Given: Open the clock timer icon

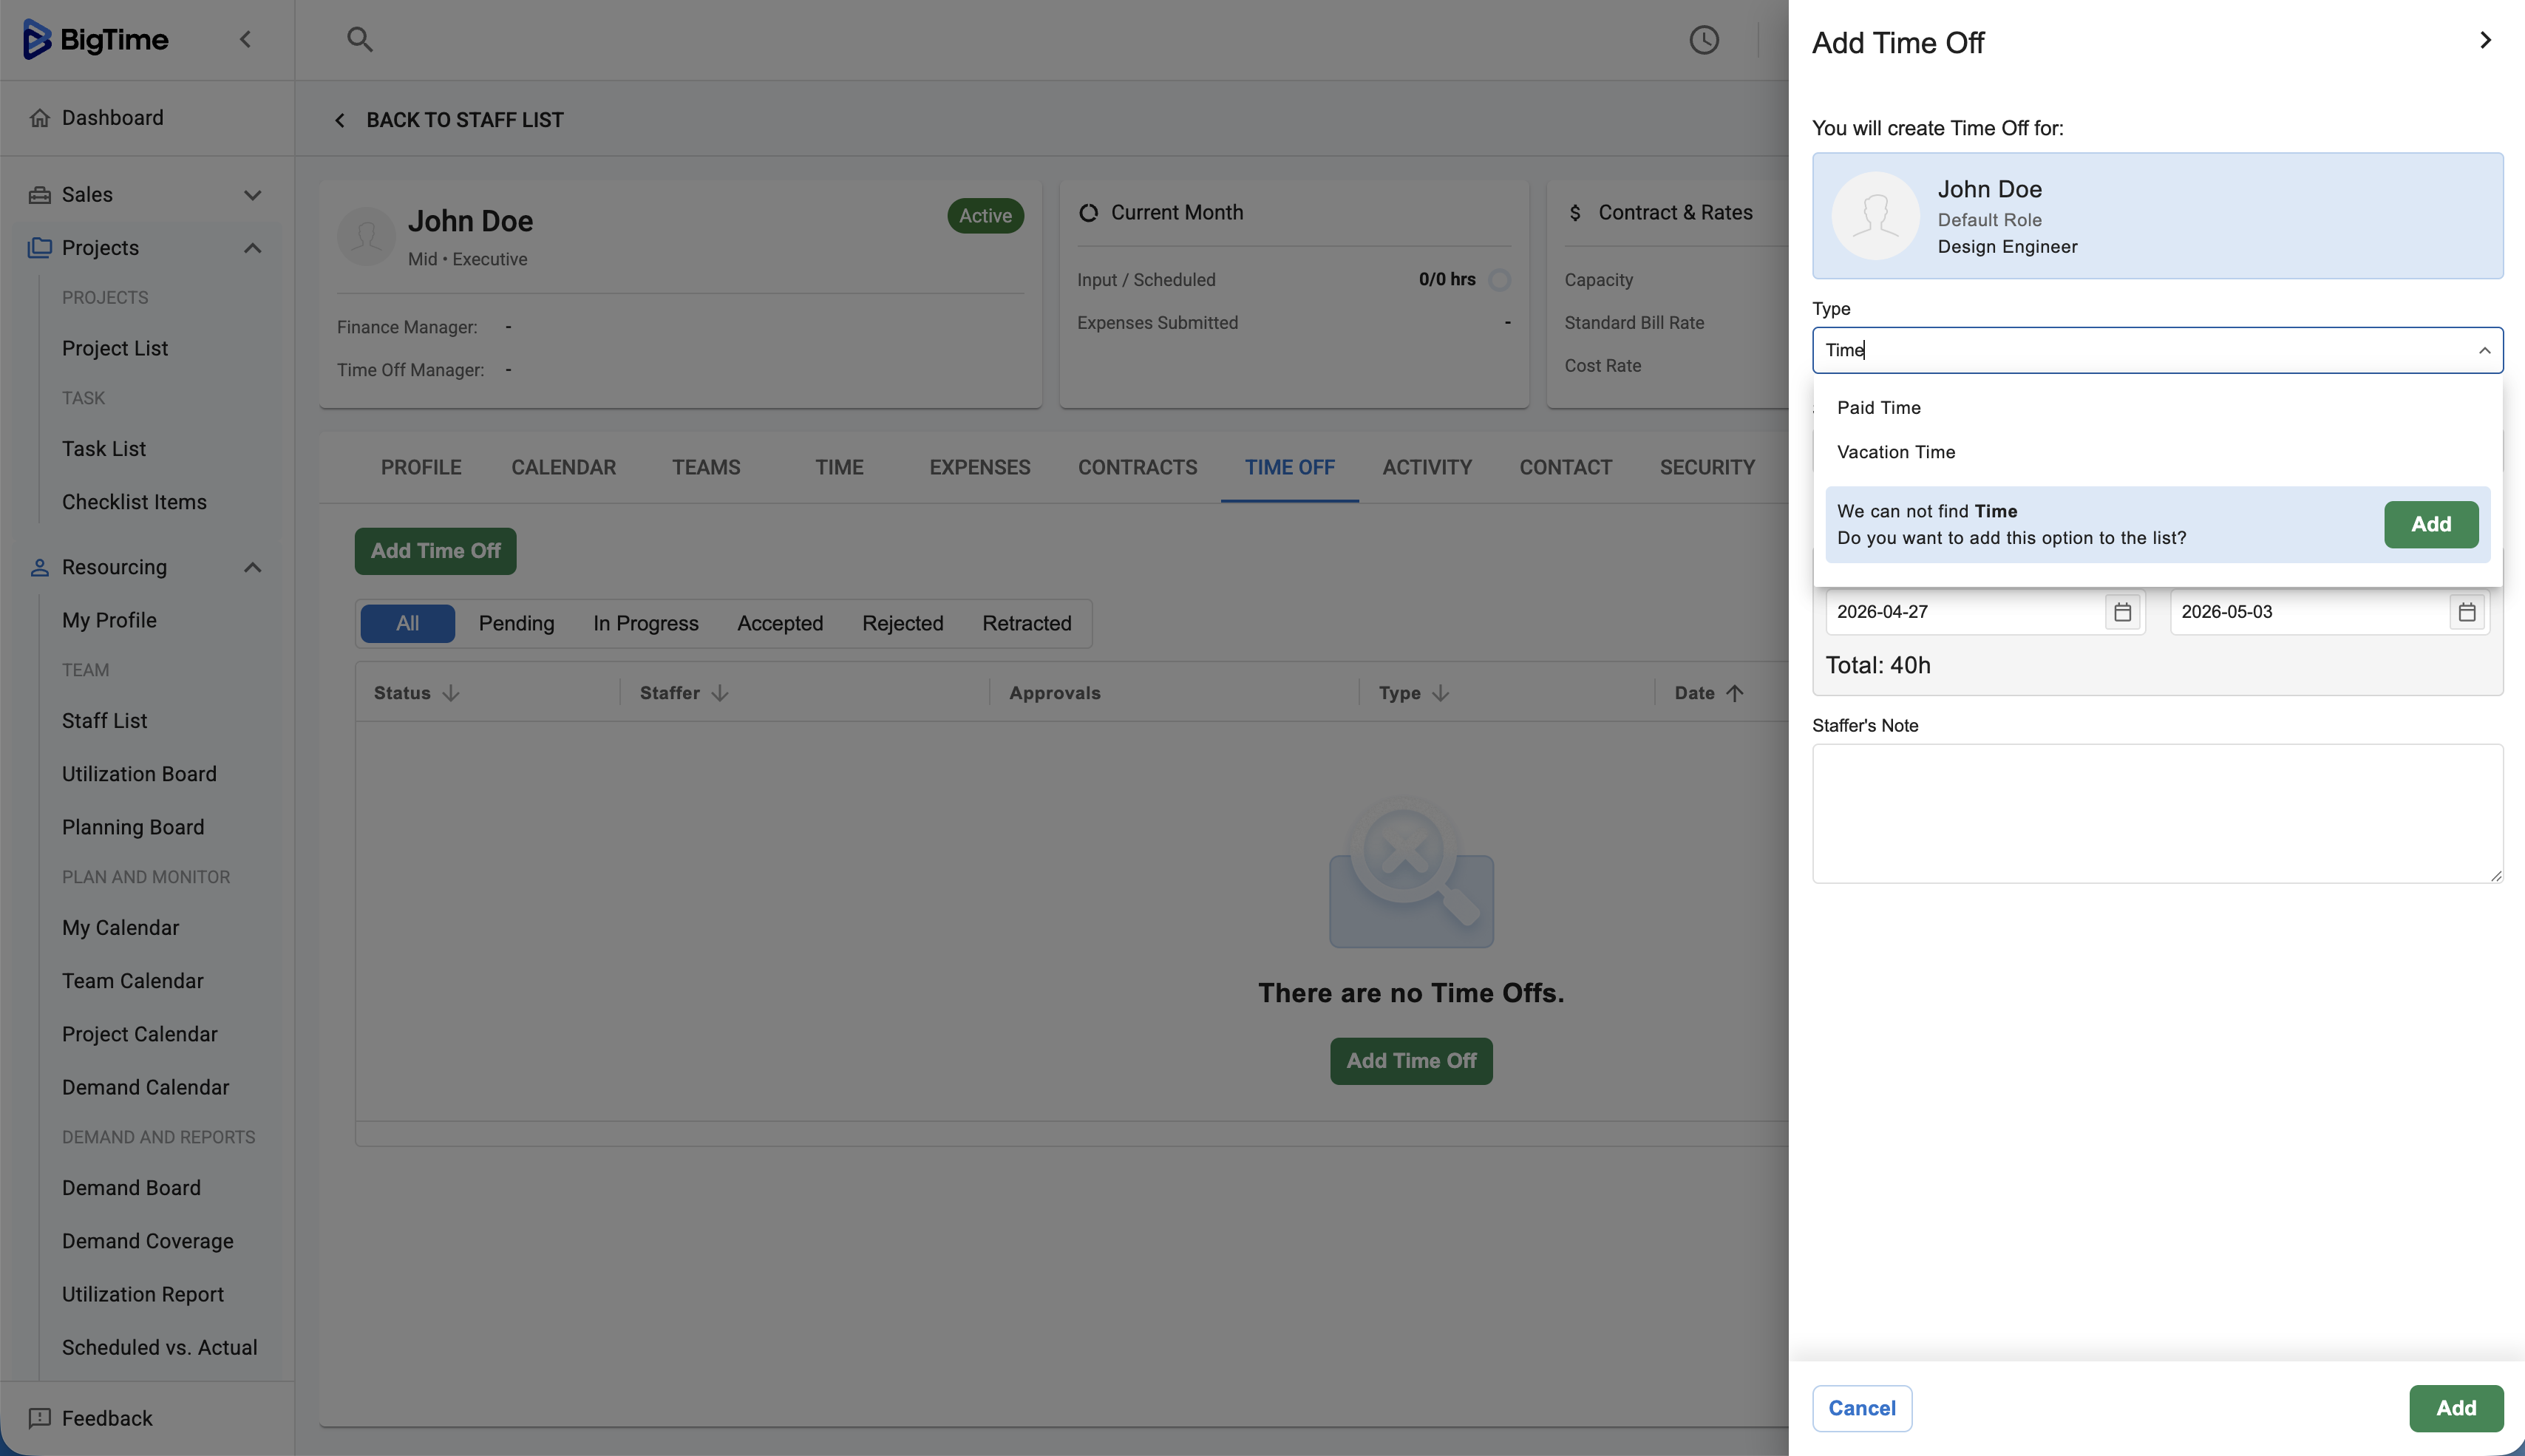Looking at the screenshot, I should click(x=1704, y=40).
